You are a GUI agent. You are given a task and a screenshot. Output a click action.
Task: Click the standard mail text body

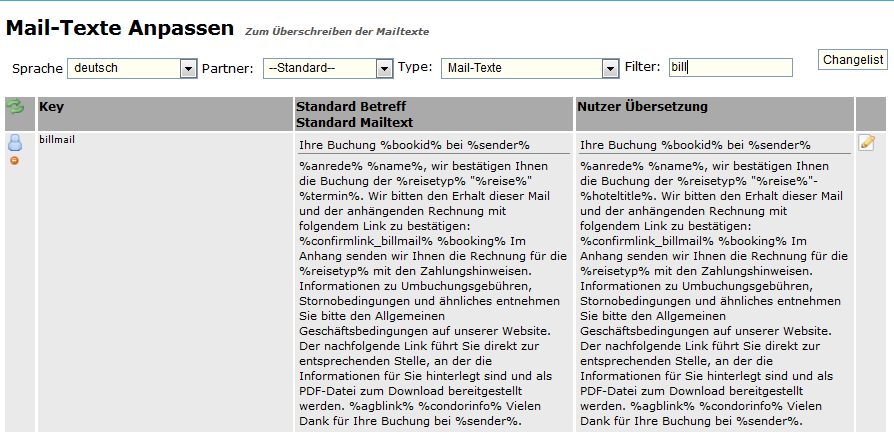click(x=425, y=290)
